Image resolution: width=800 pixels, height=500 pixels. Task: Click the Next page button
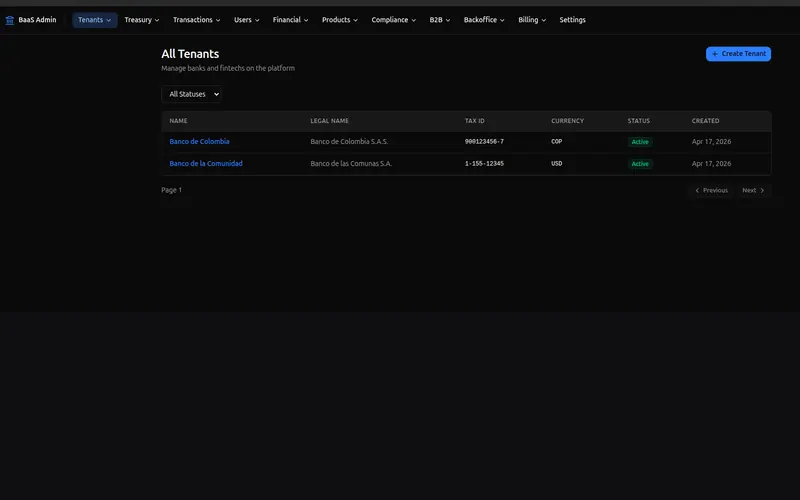click(753, 190)
